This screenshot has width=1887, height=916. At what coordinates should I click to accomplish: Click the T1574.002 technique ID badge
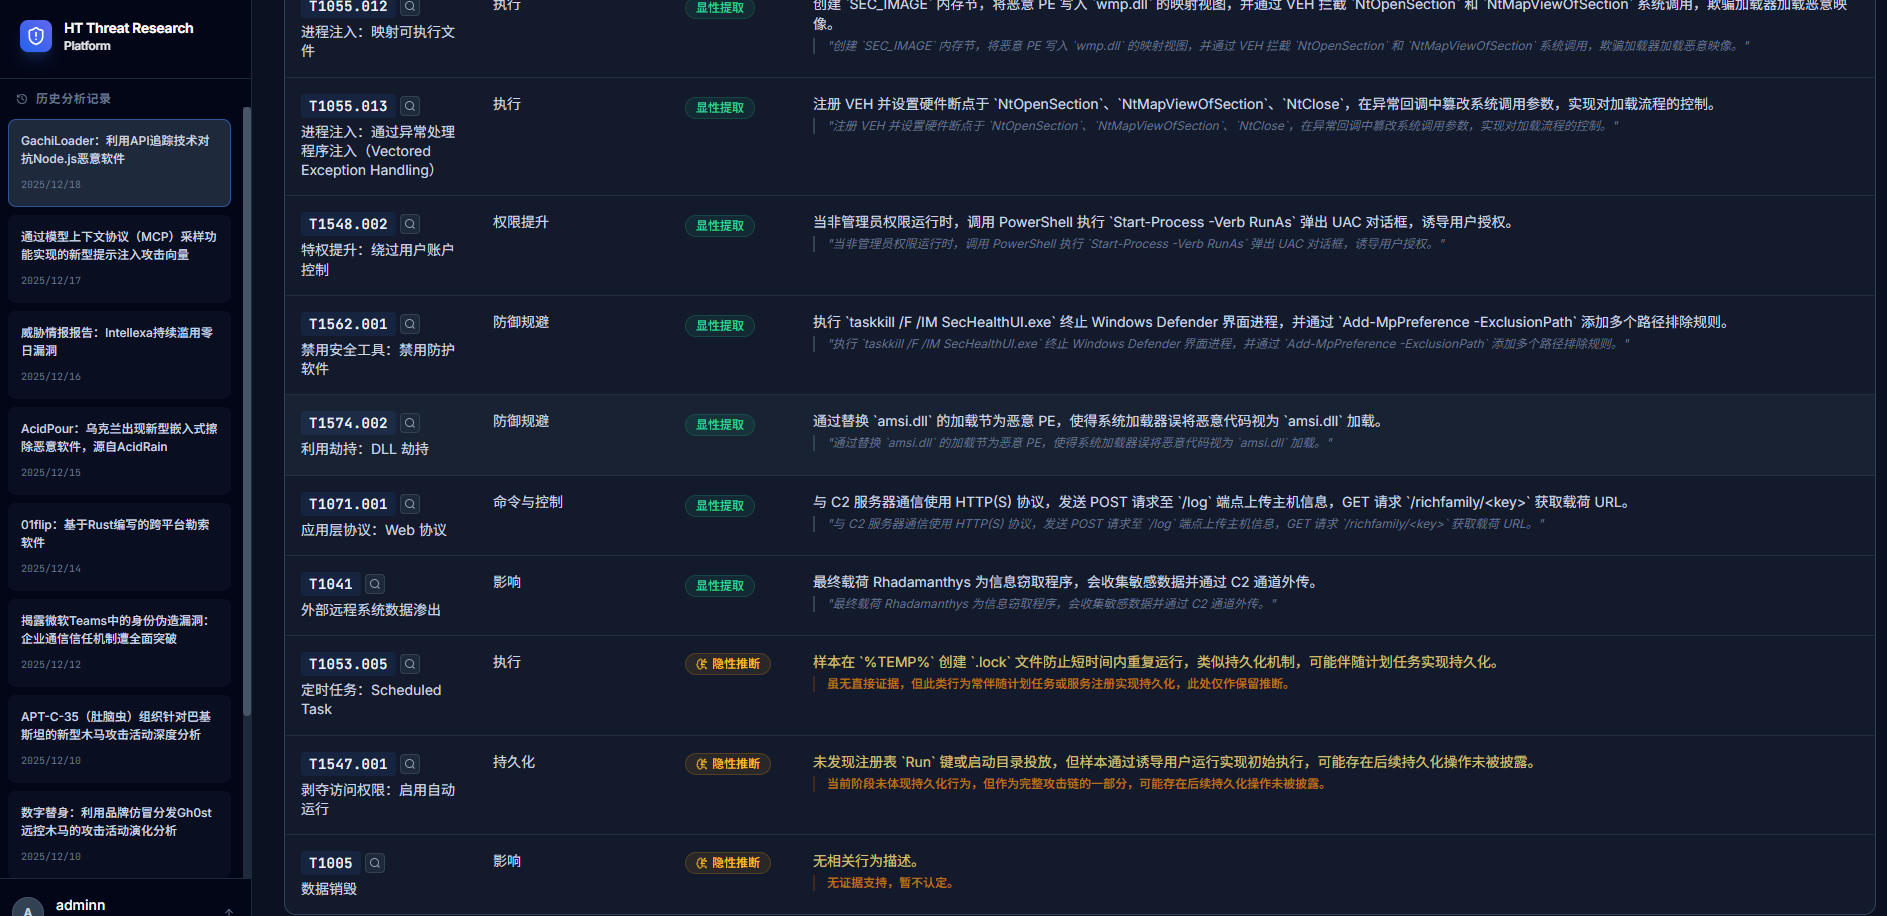[x=348, y=423]
